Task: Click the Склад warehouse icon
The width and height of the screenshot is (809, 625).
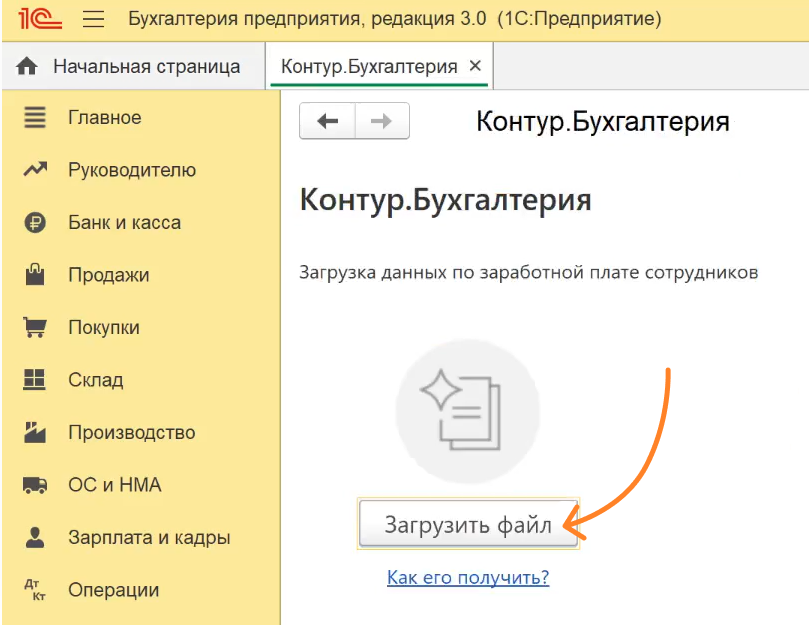Action: [x=35, y=379]
